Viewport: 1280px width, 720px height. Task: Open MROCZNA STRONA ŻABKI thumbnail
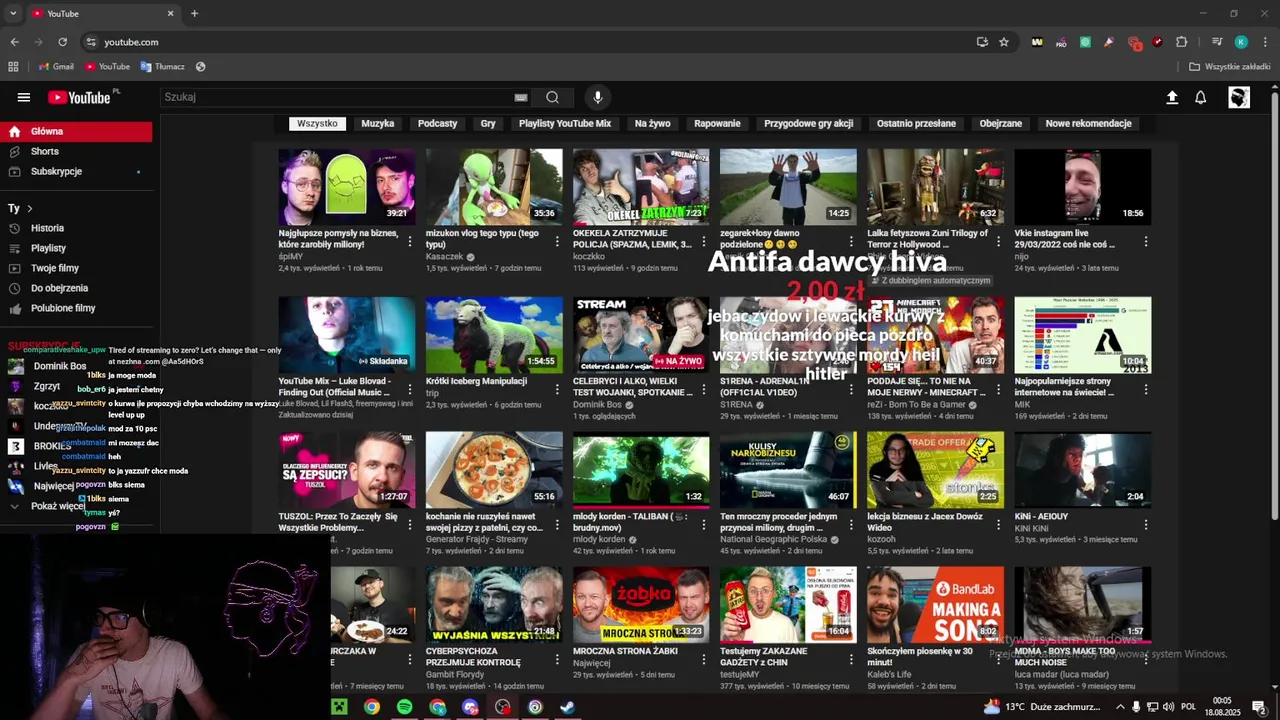641,605
